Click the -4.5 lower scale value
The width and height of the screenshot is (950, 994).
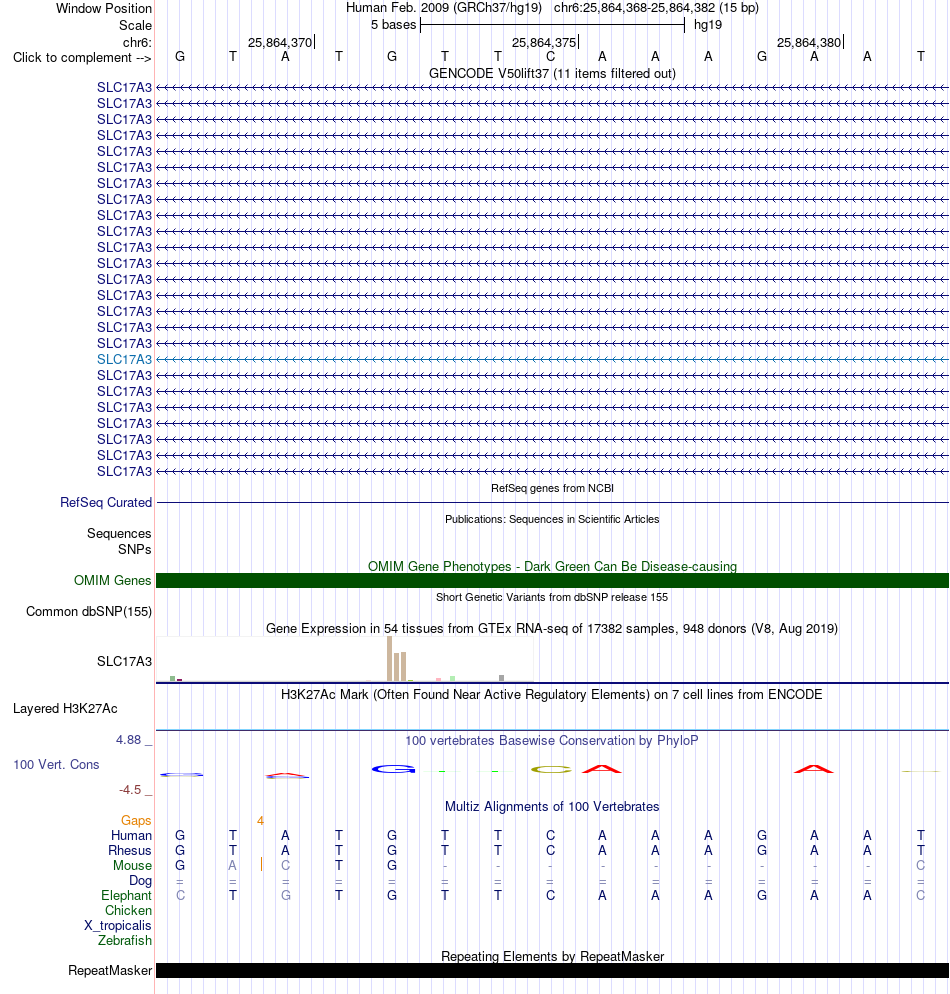coord(131,789)
